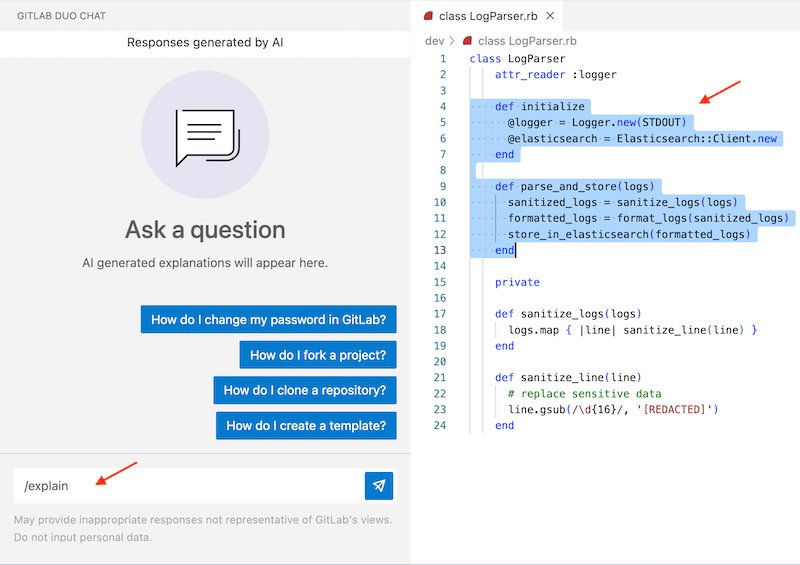
Task: Open the dev folder breadcrumb
Action: point(434,41)
